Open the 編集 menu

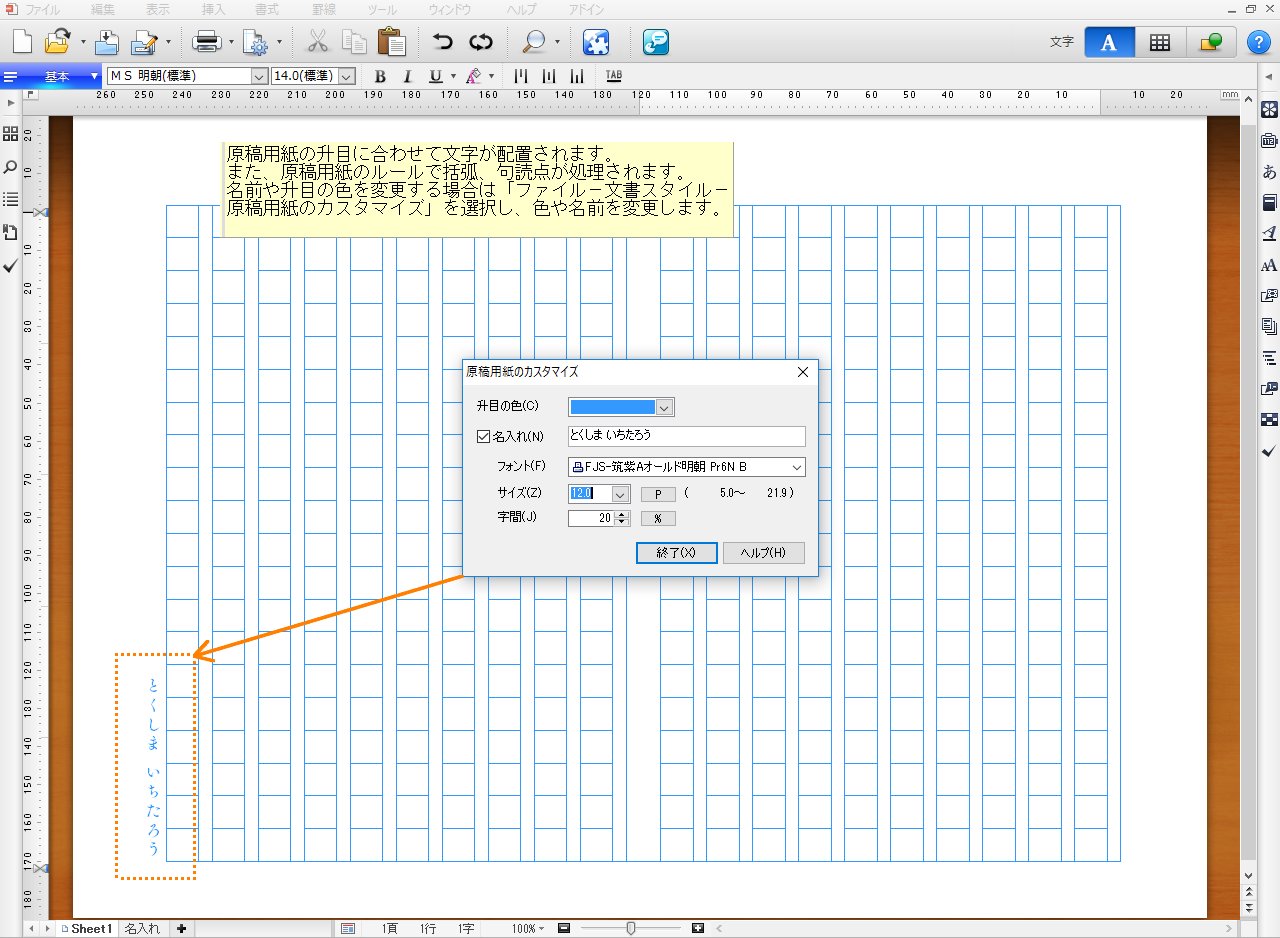102,8
